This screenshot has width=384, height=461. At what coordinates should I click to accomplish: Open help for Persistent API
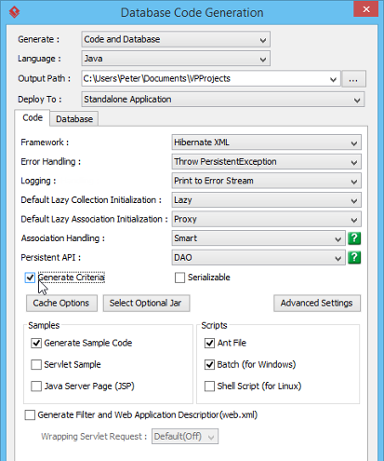[x=354, y=258]
